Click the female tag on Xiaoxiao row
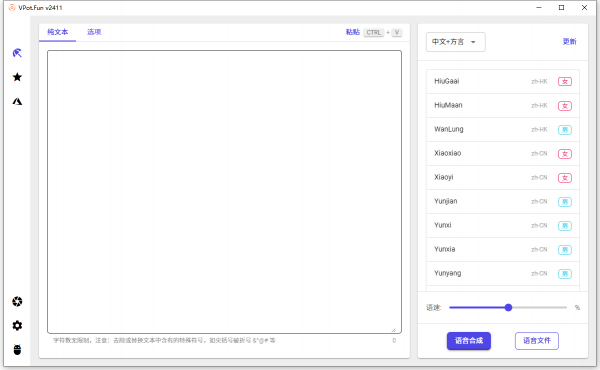The width and height of the screenshot is (600, 370). (565, 154)
